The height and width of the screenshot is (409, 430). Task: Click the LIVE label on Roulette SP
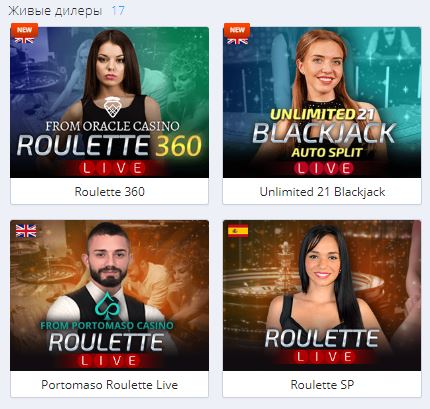pos(324,357)
